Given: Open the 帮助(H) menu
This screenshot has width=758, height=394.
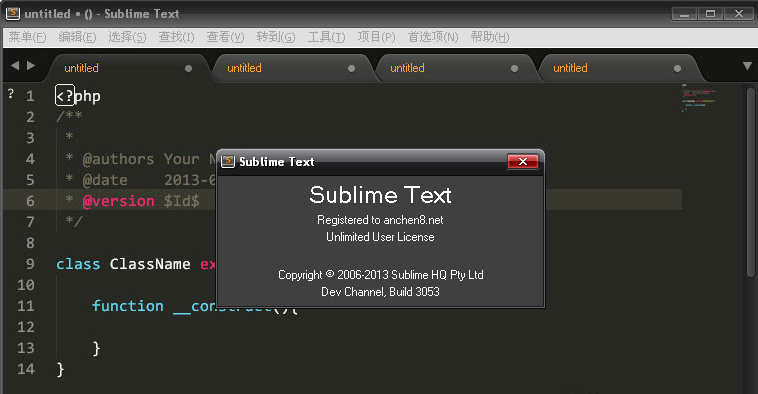Looking at the screenshot, I should point(490,37).
